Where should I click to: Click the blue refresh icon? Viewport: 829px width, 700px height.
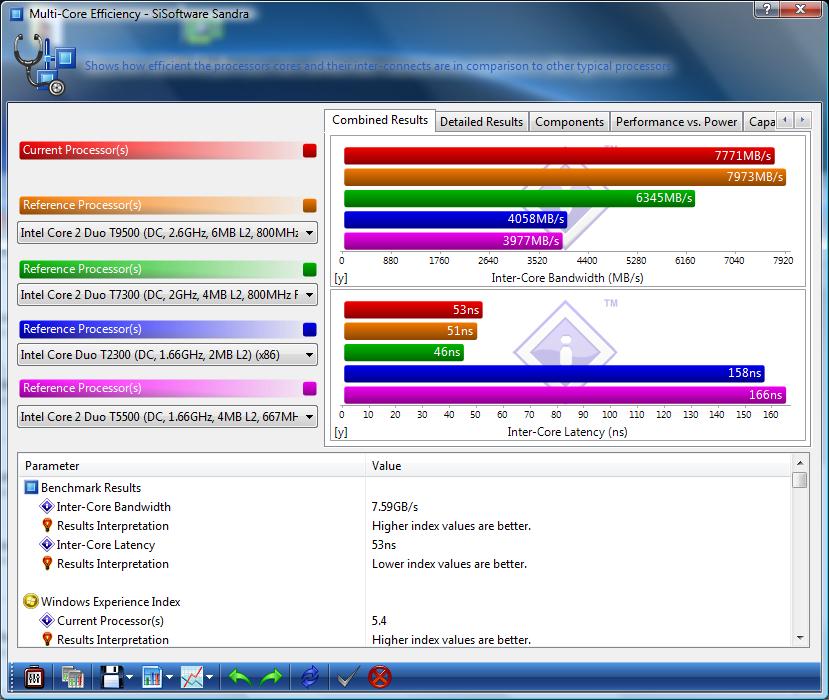point(310,677)
